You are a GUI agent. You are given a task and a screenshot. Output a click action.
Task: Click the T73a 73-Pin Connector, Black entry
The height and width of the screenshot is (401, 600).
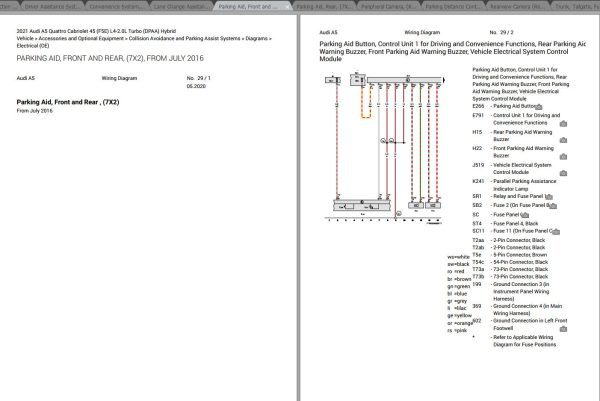click(510, 269)
